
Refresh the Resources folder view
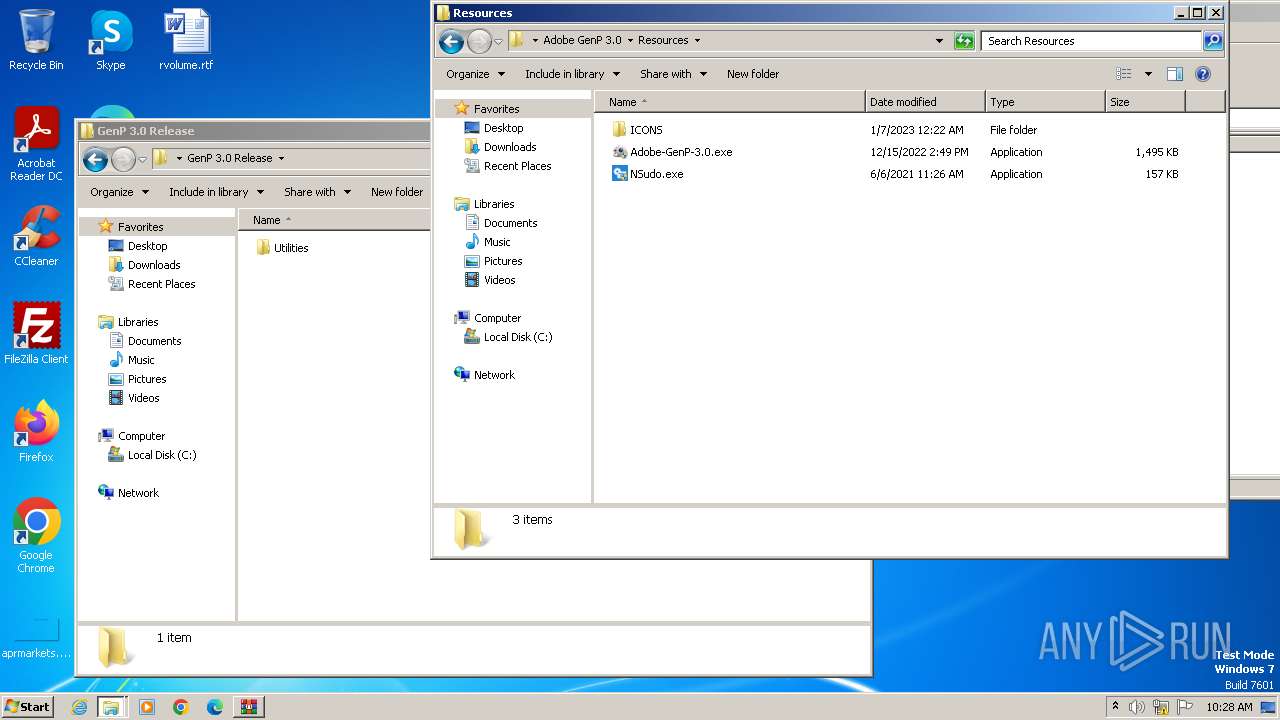[x=964, y=41]
